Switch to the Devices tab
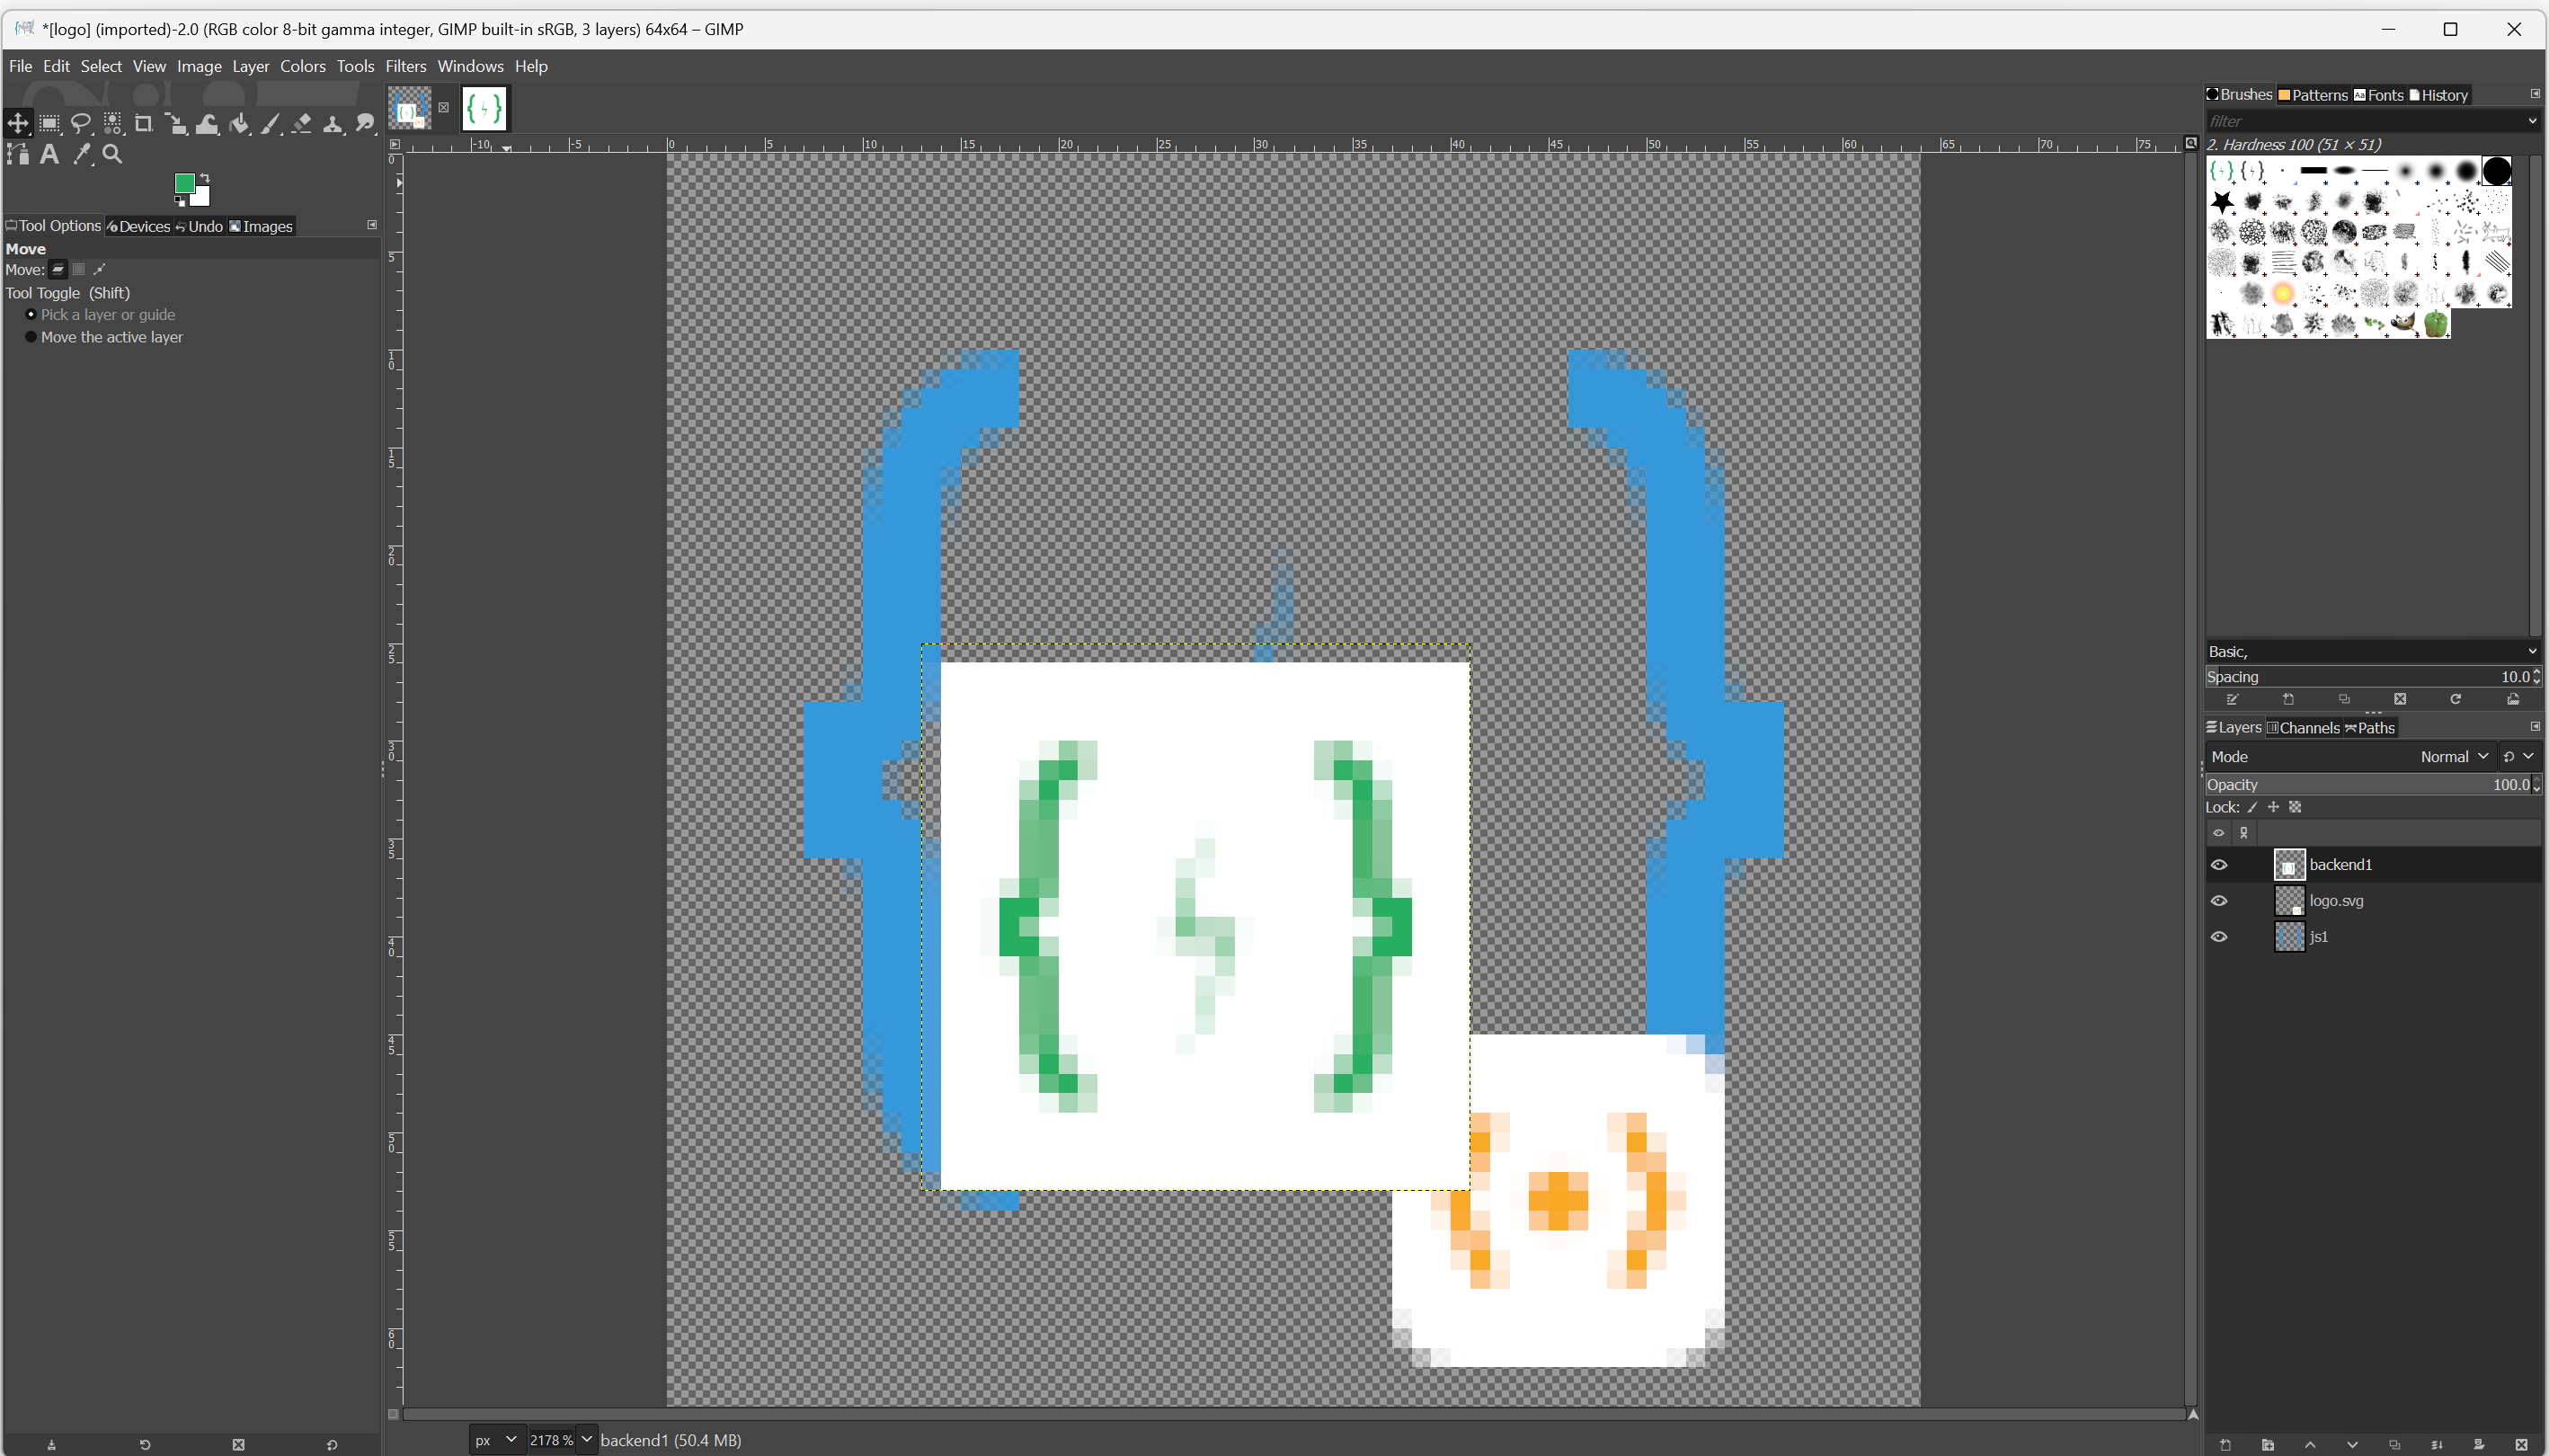The height and width of the screenshot is (1456, 2549). point(139,226)
